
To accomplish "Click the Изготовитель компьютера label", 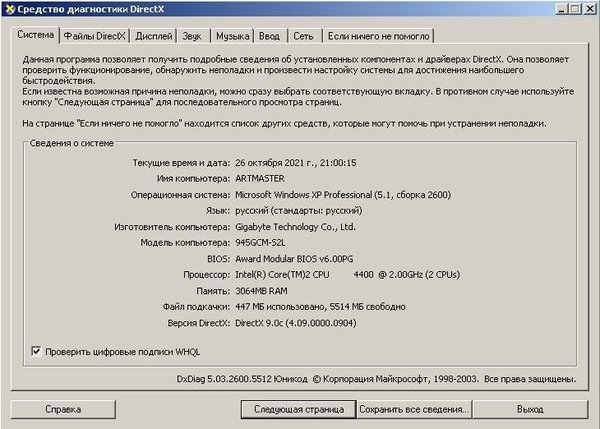I will coord(172,227).
